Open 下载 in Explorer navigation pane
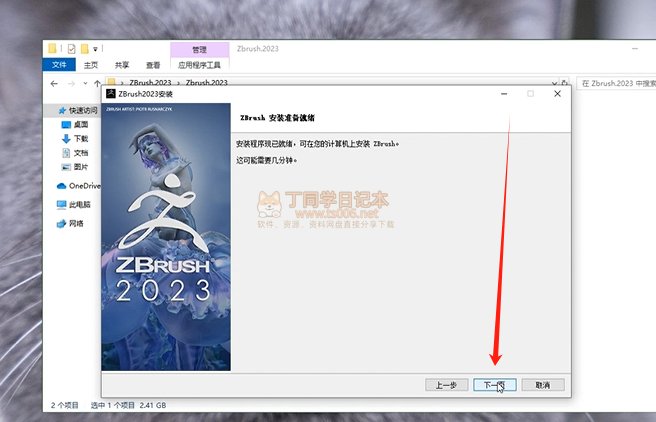Viewport: 656px width, 422px height. [81, 138]
